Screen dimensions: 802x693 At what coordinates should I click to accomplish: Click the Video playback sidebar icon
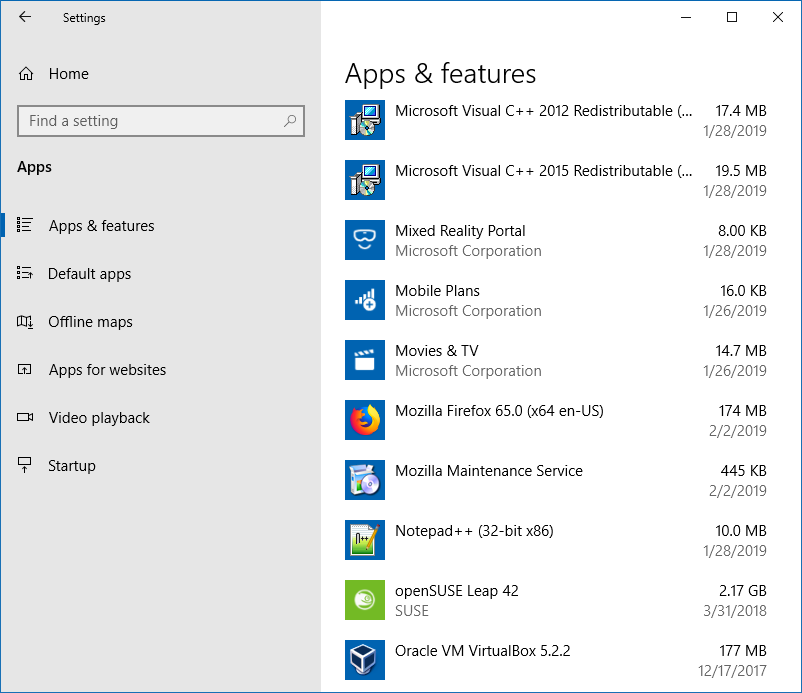(x=25, y=417)
